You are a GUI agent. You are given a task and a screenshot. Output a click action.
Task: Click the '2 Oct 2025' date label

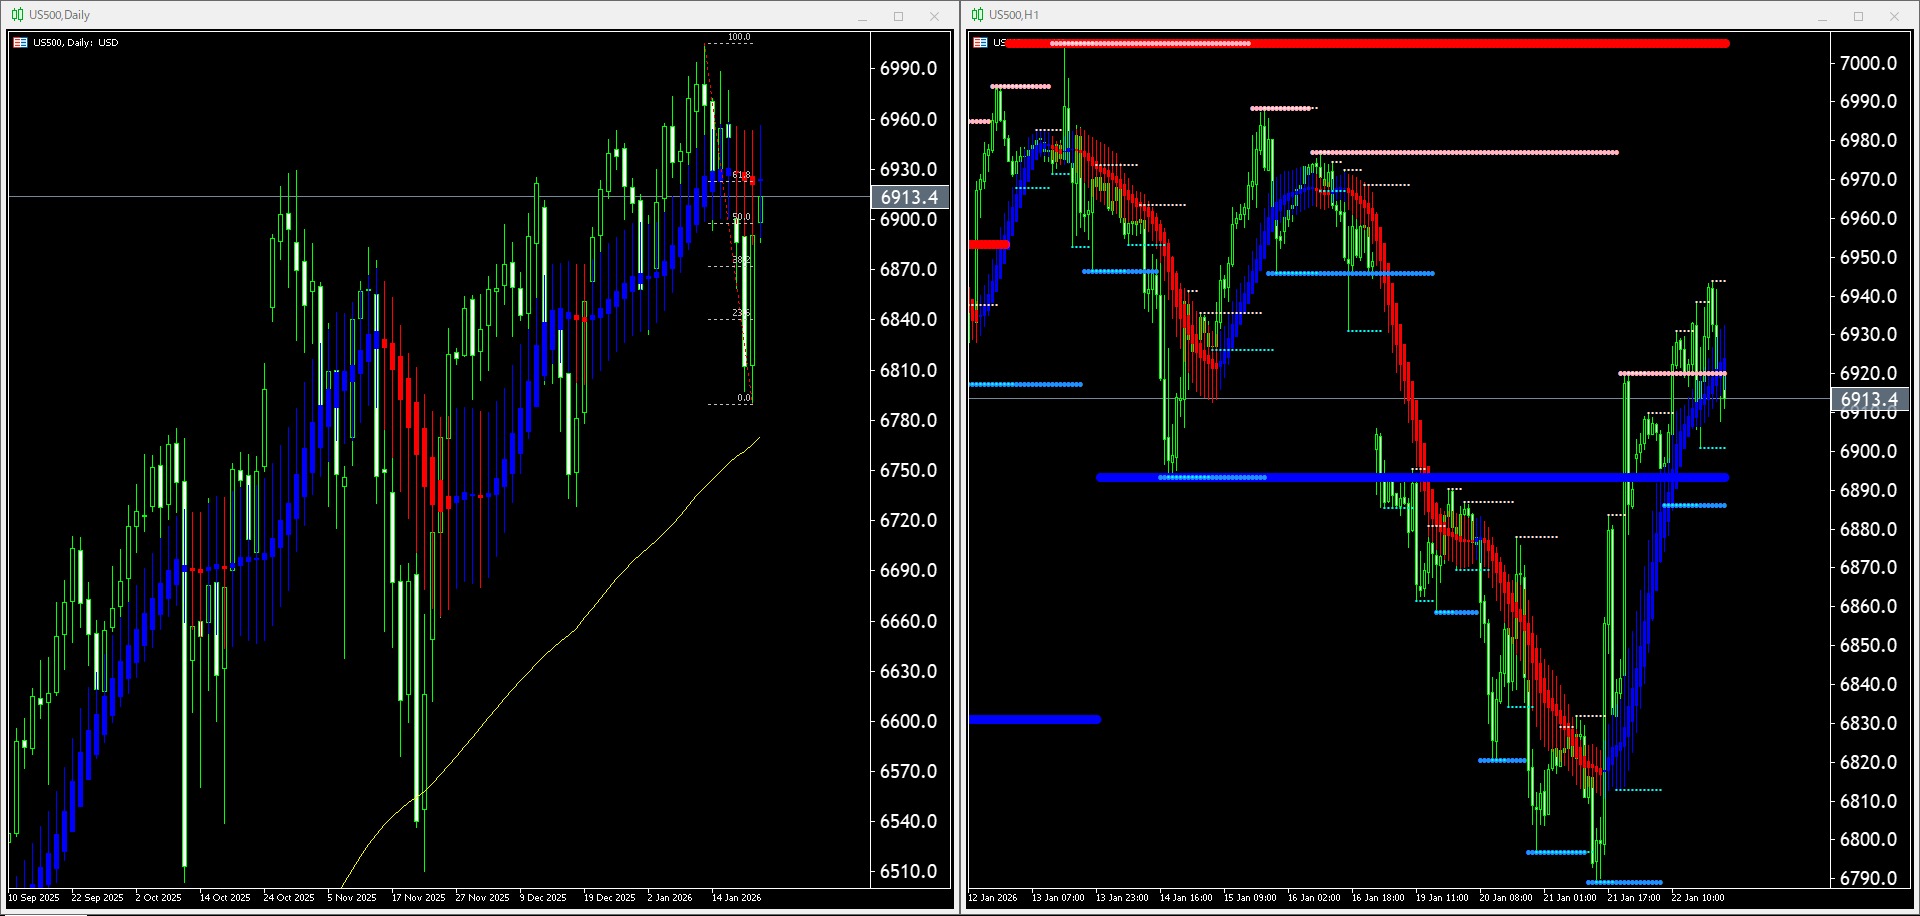[159, 898]
